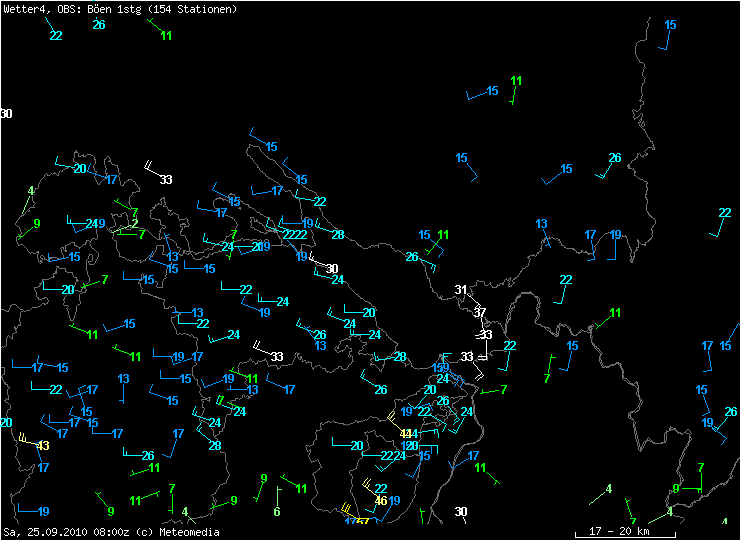
Task: Select the overlapping blue 159 station label
Action: [440, 369]
